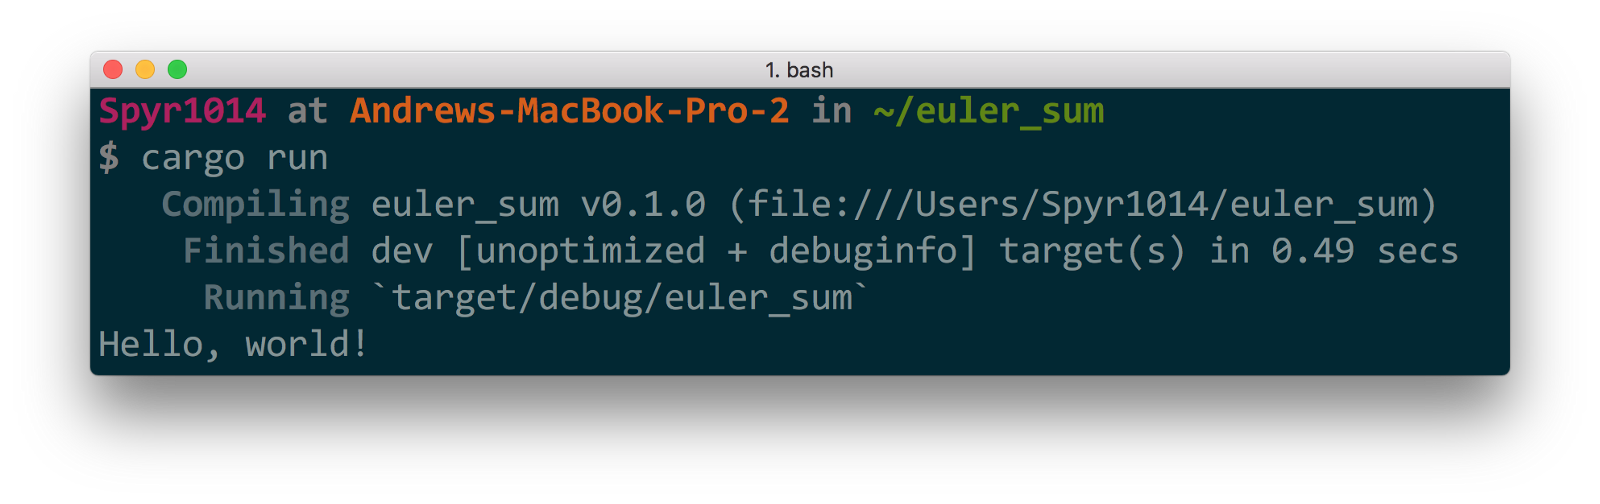Click the green fullscreen window button

pyautogui.click(x=177, y=69)
